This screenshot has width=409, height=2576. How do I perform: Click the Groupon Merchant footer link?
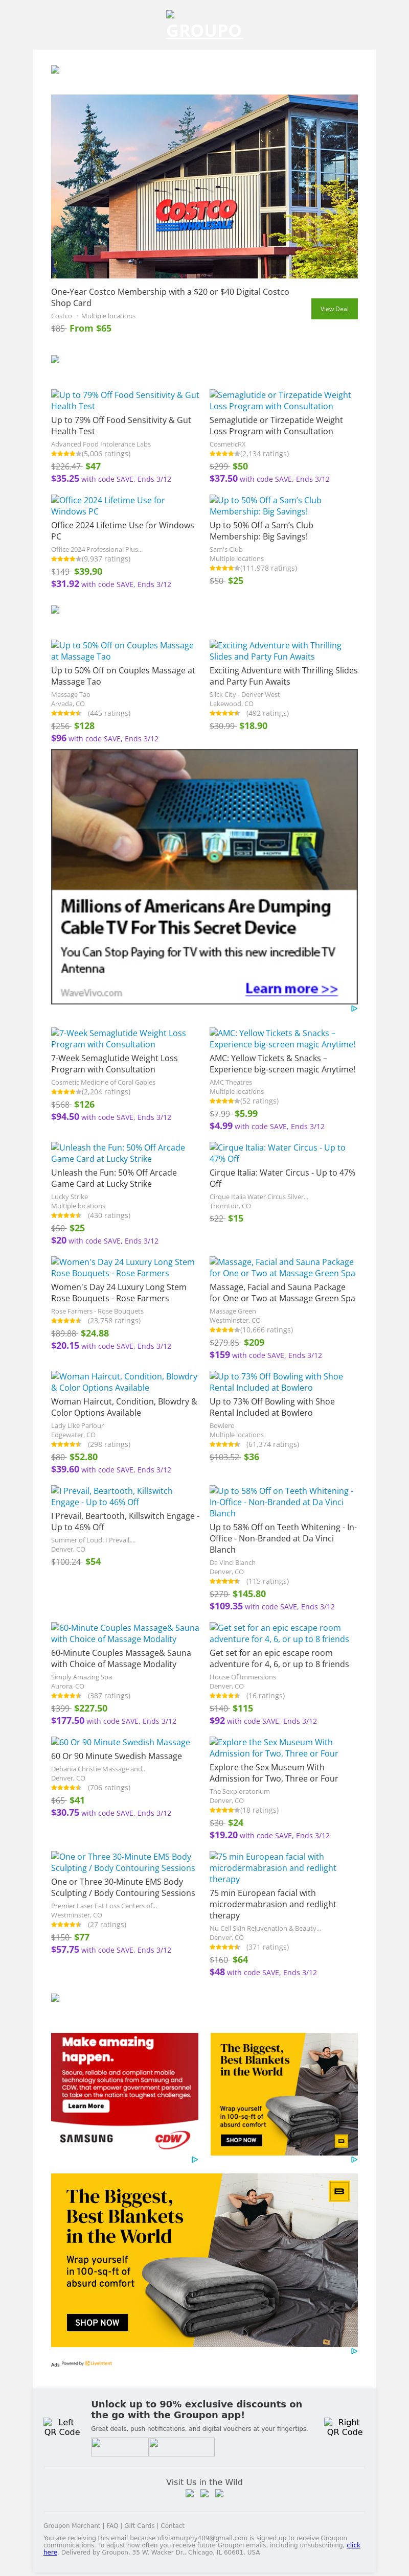[72, 2526]
